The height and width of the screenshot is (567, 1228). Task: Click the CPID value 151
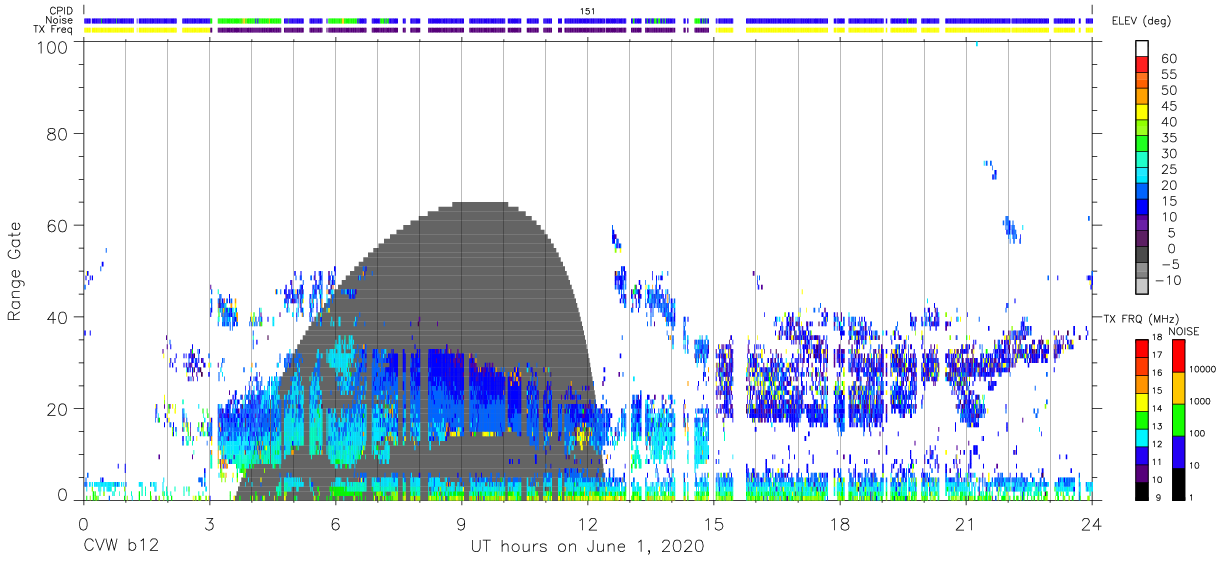click(x=588, y=11)
